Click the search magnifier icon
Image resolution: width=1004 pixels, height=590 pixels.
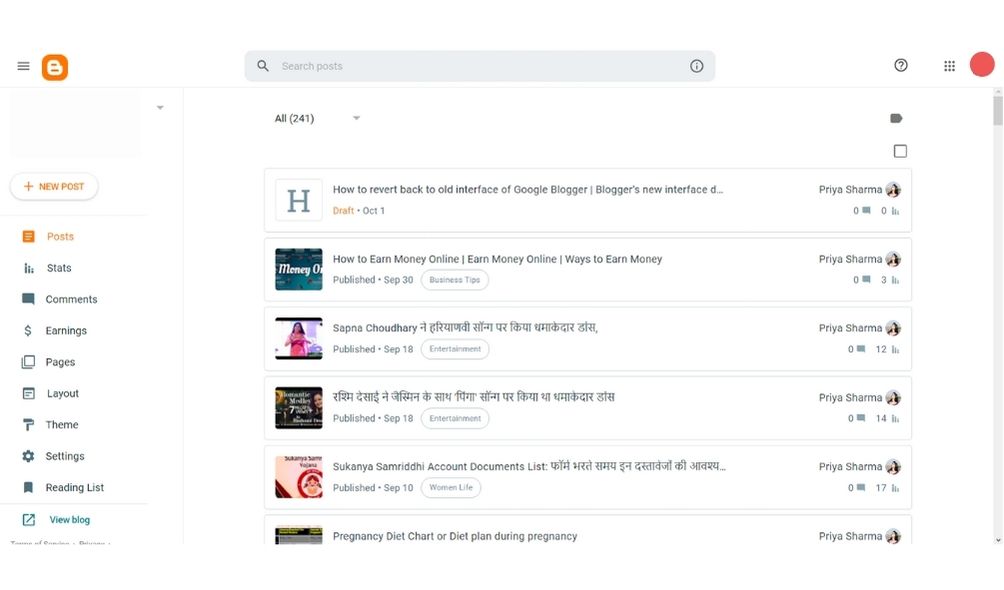(x=263, y=66)
